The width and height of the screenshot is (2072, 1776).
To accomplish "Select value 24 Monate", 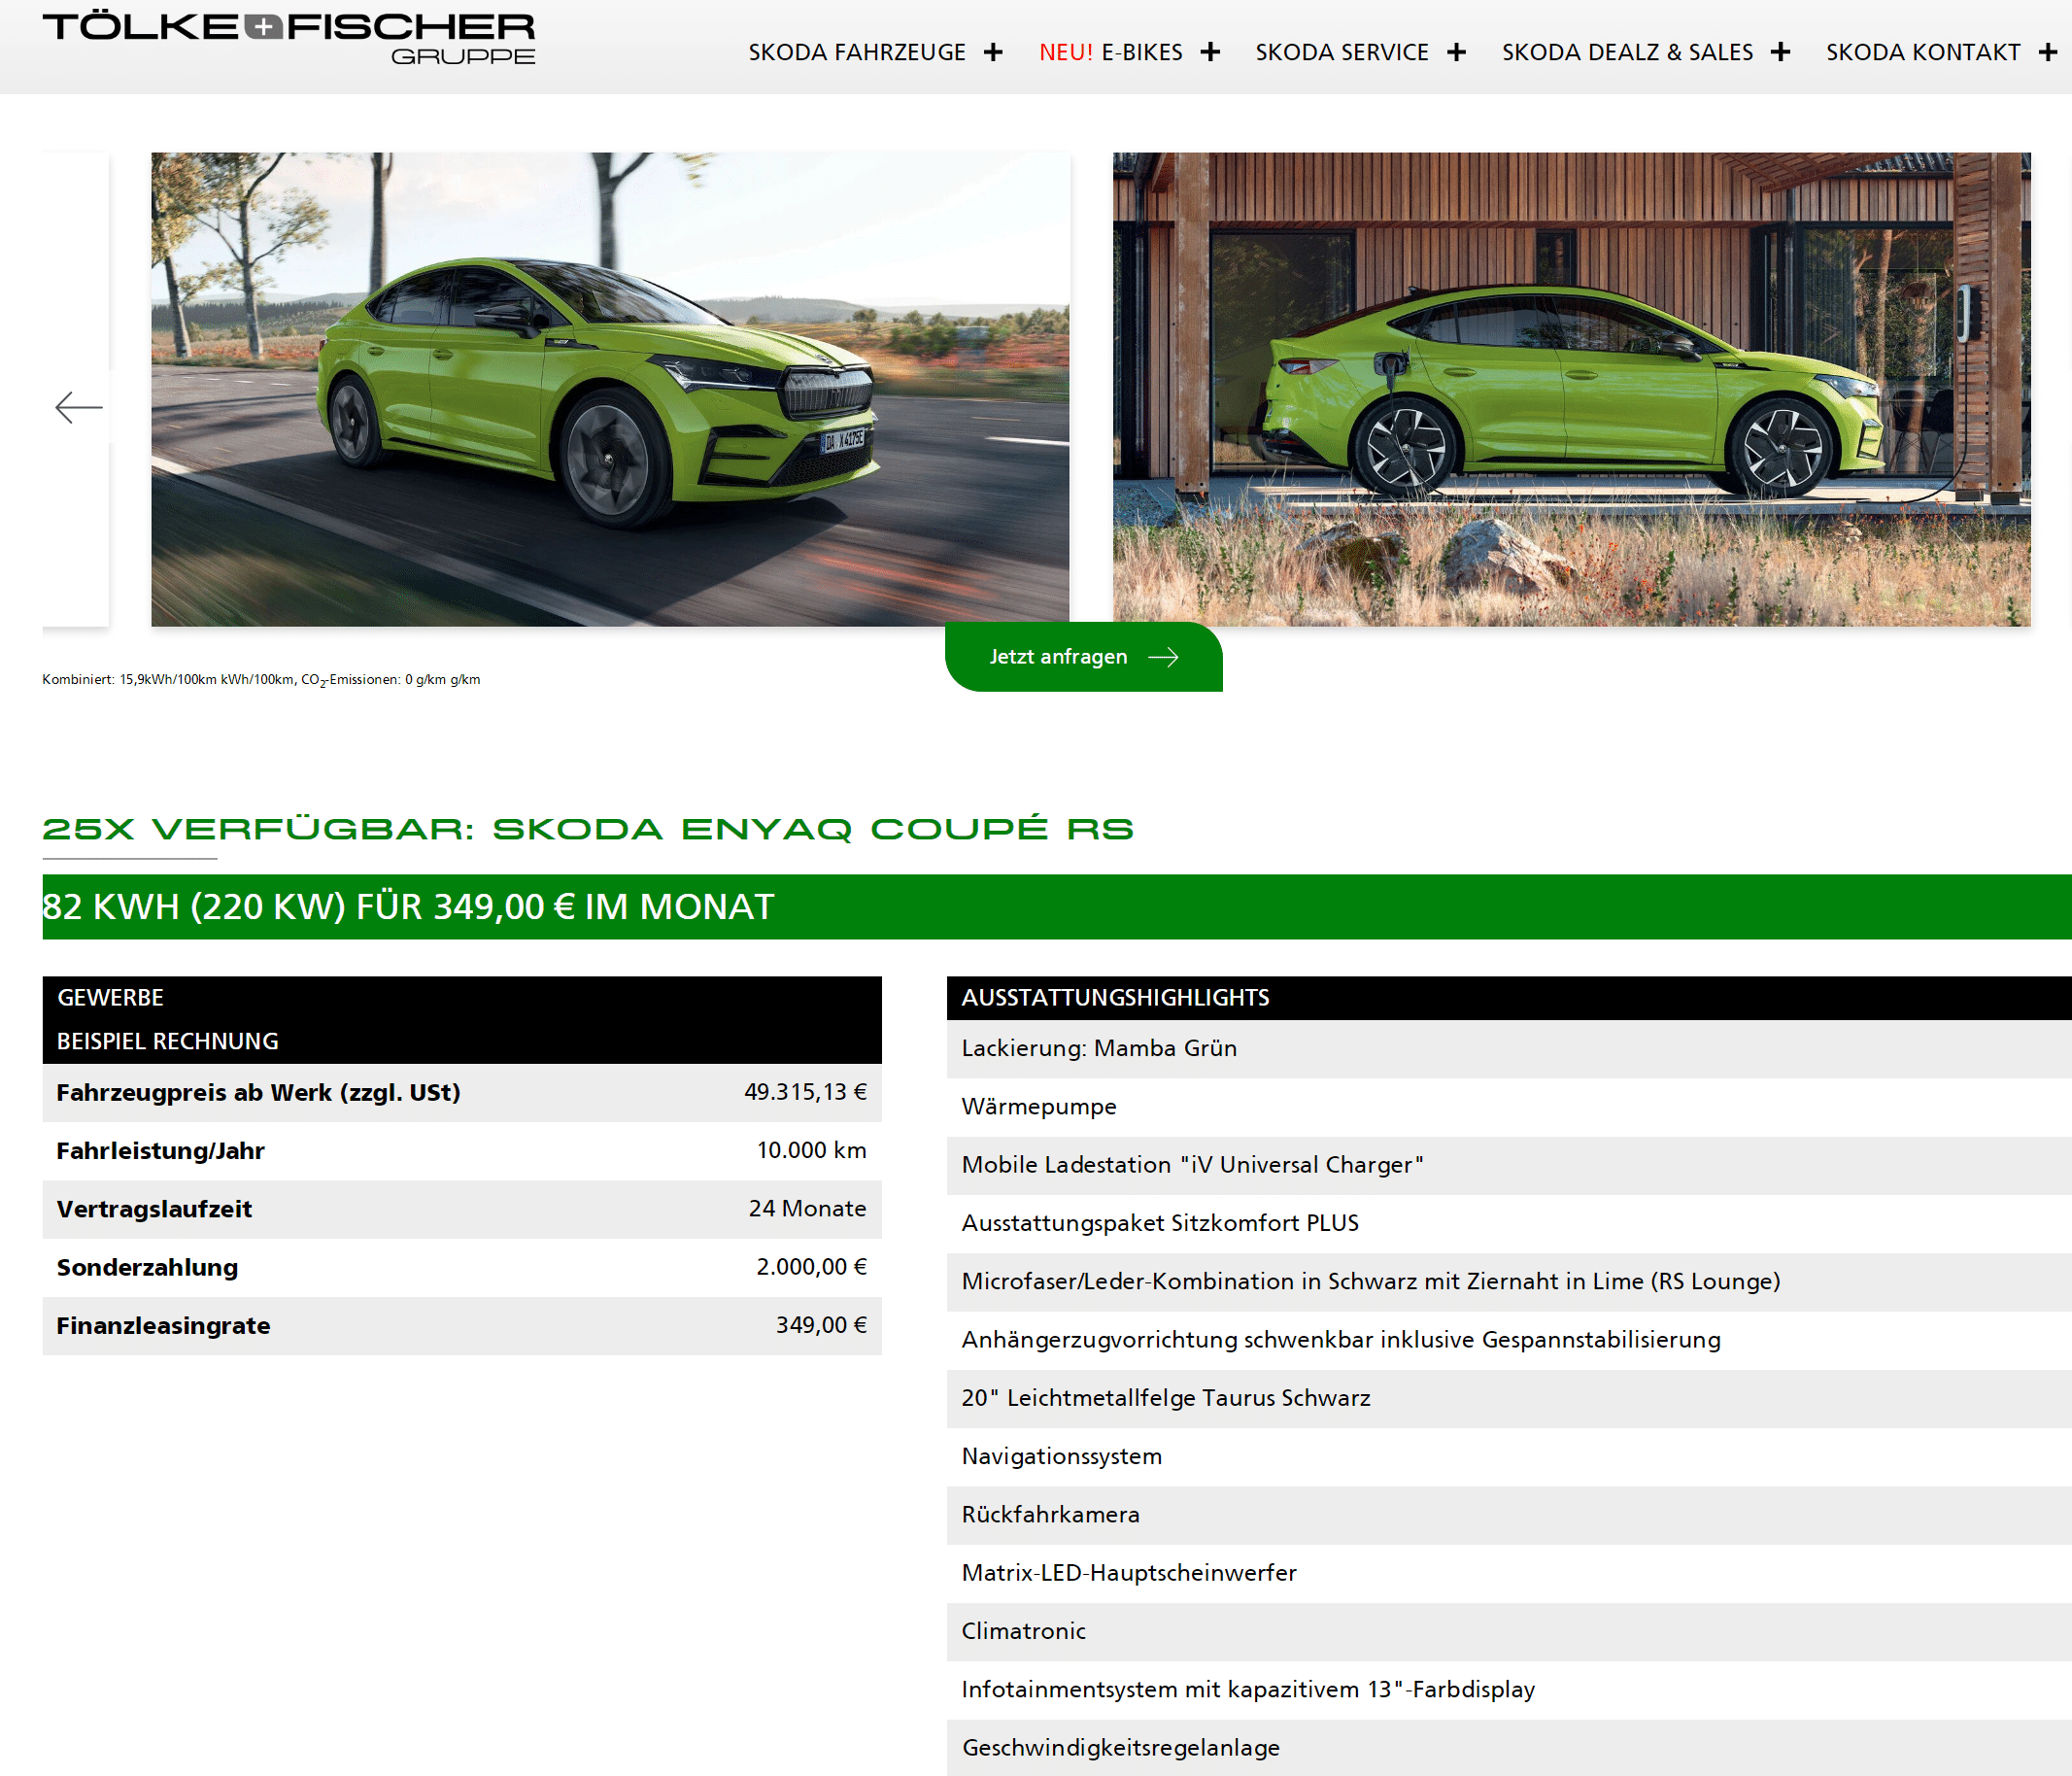I will click(x=807, y=1208).
